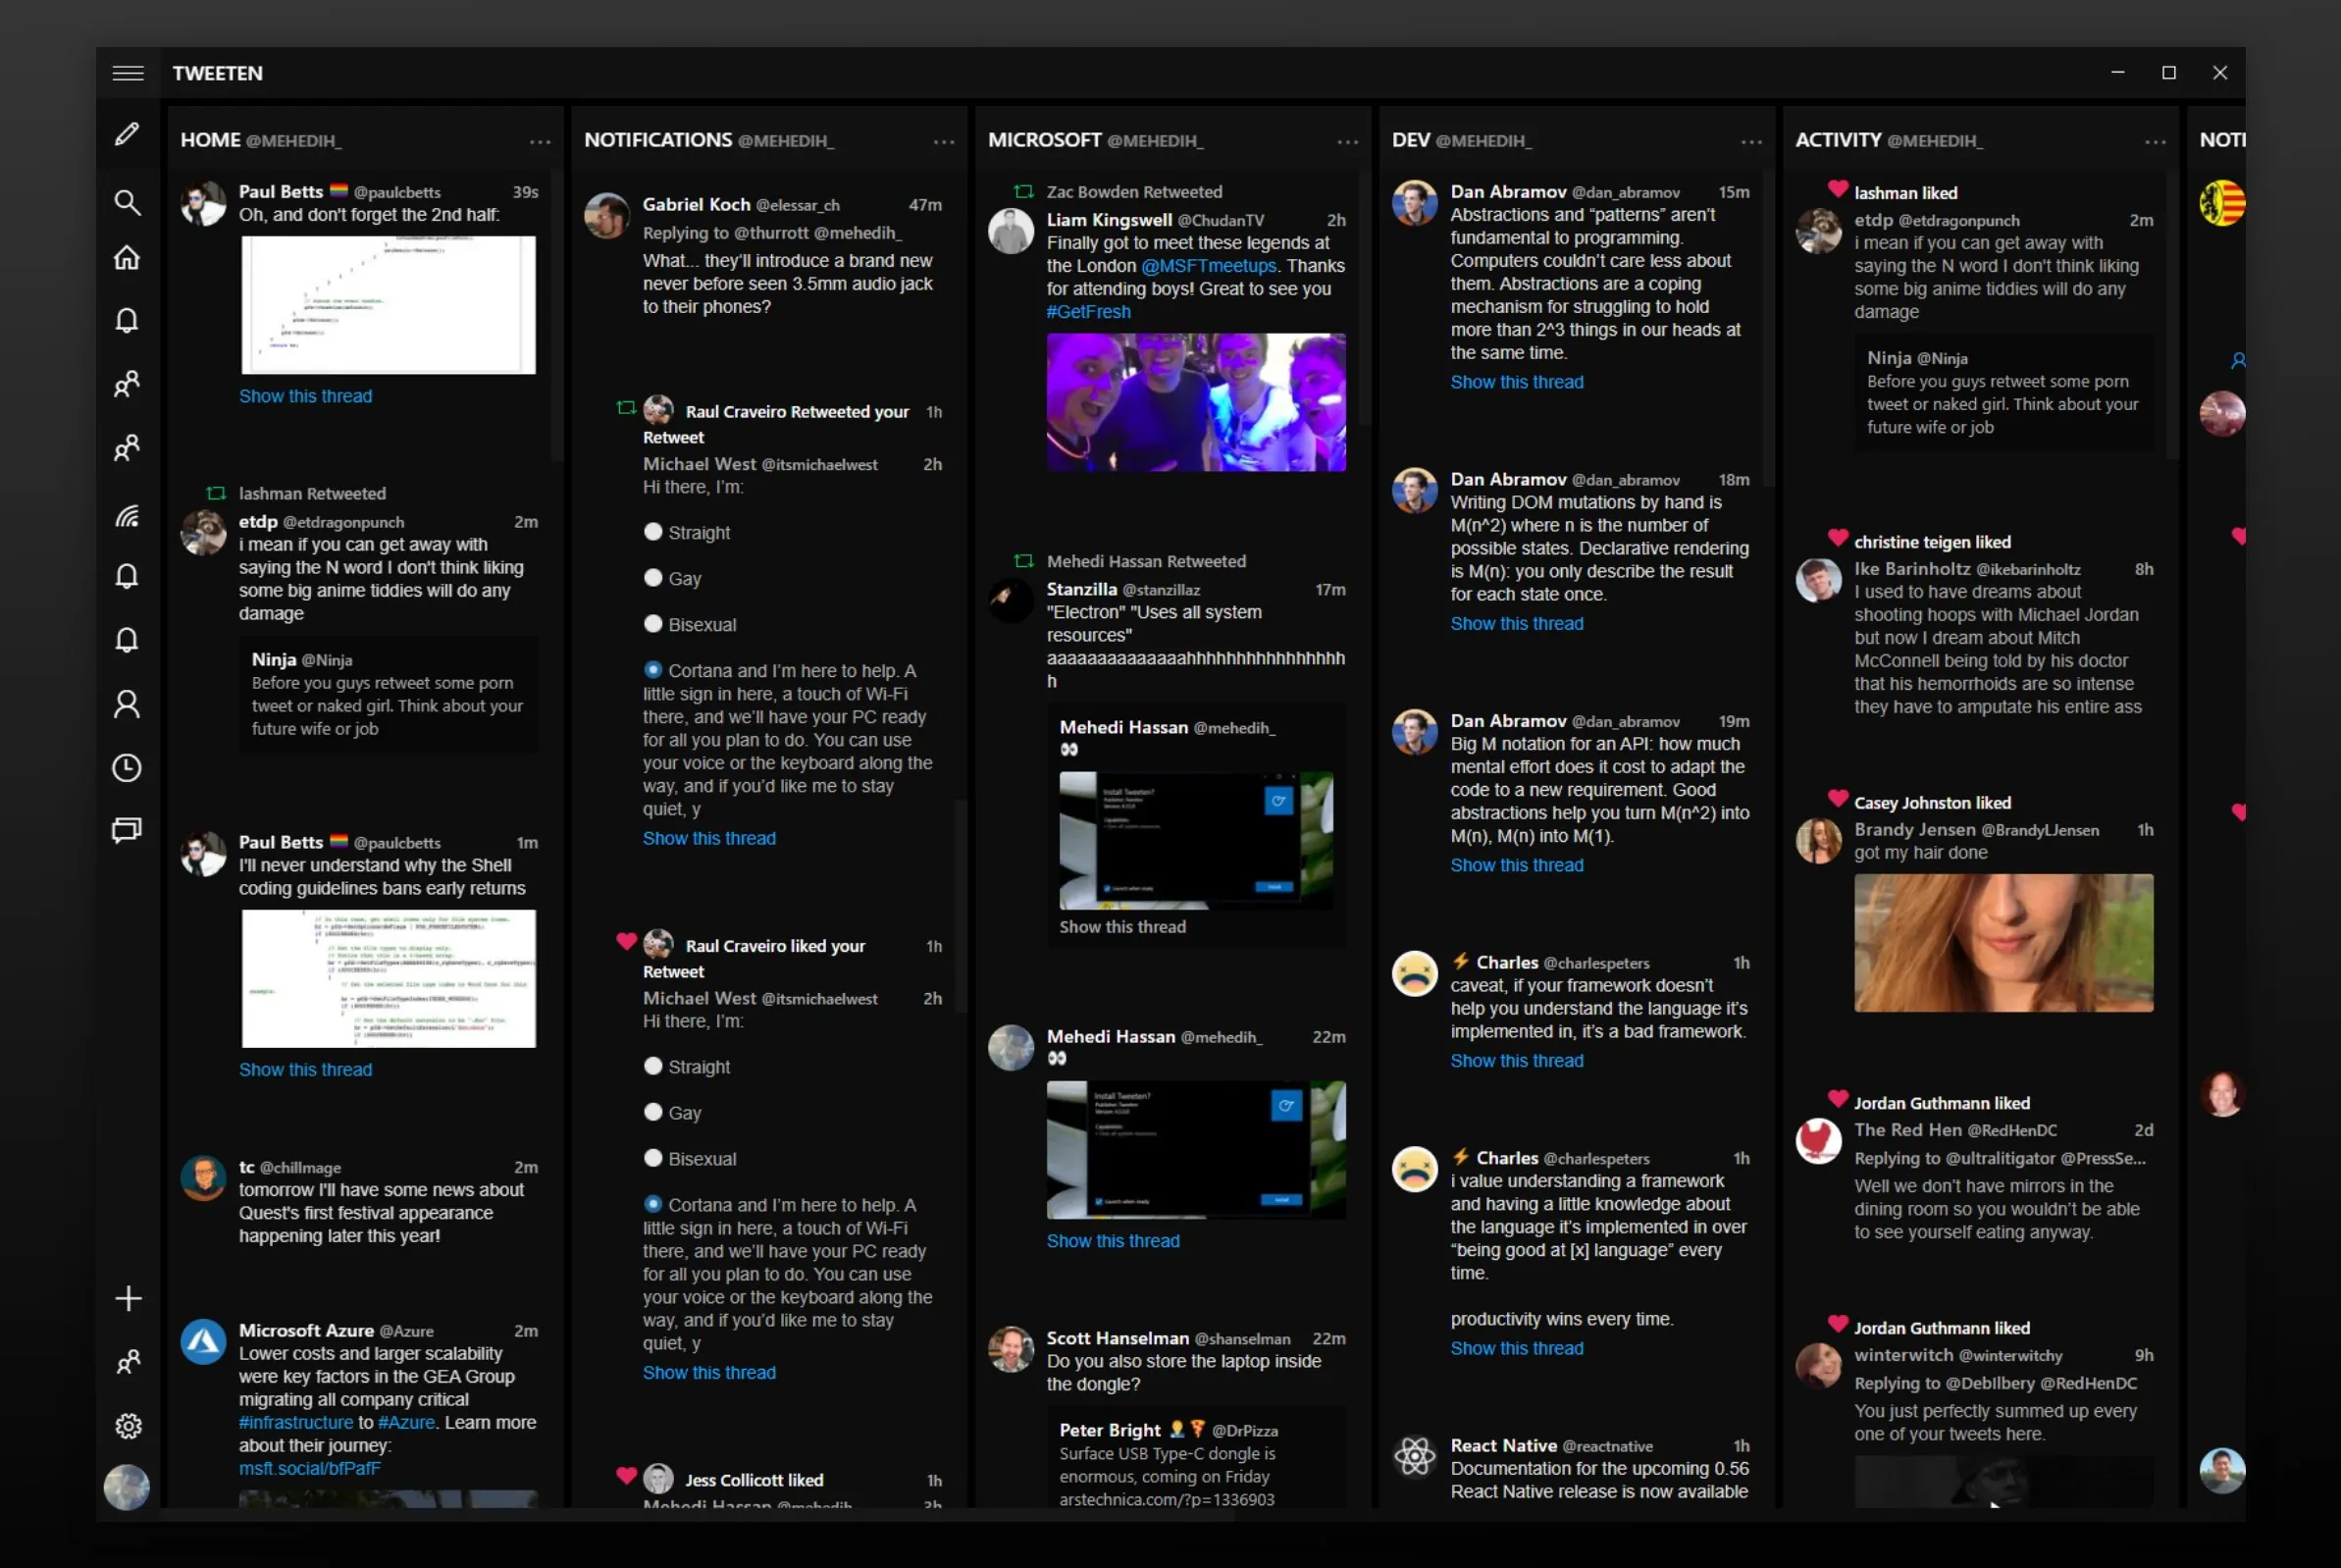Open Microsoft column options menu
This screenshot has width=2341, height=1568.
[1348, 142]
